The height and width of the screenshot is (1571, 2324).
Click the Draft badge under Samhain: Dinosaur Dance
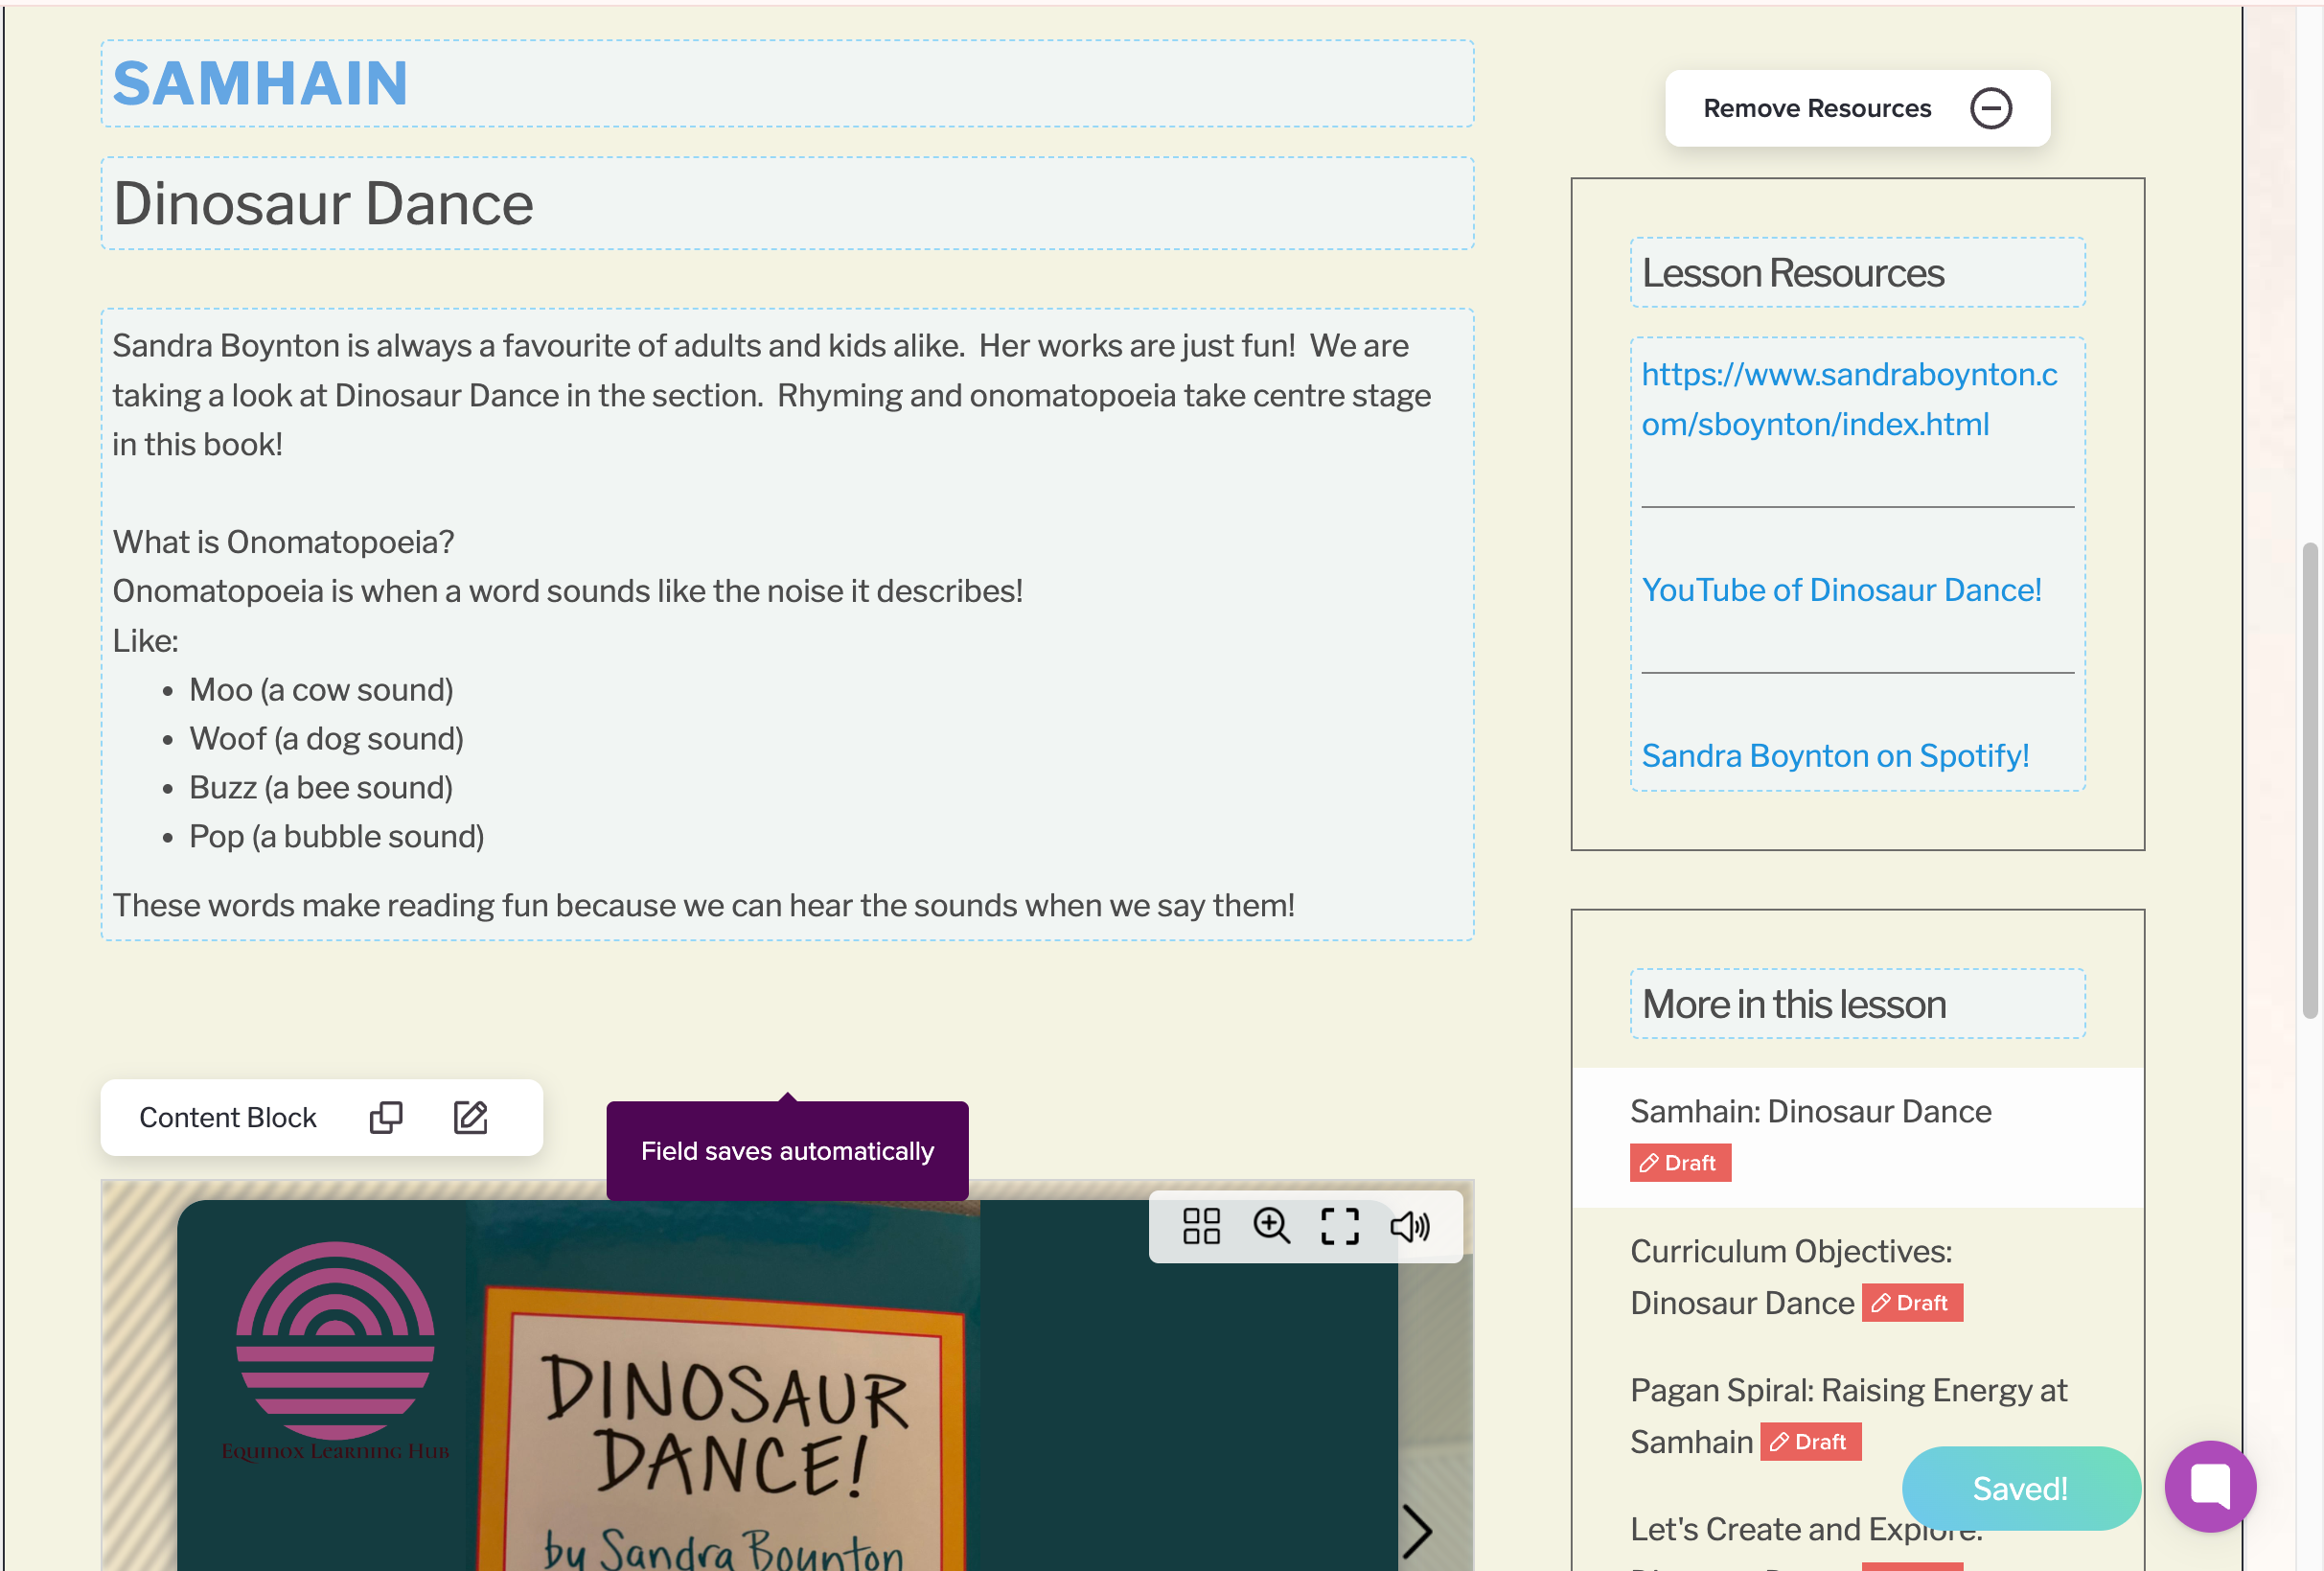(x=1680, y=1163)
